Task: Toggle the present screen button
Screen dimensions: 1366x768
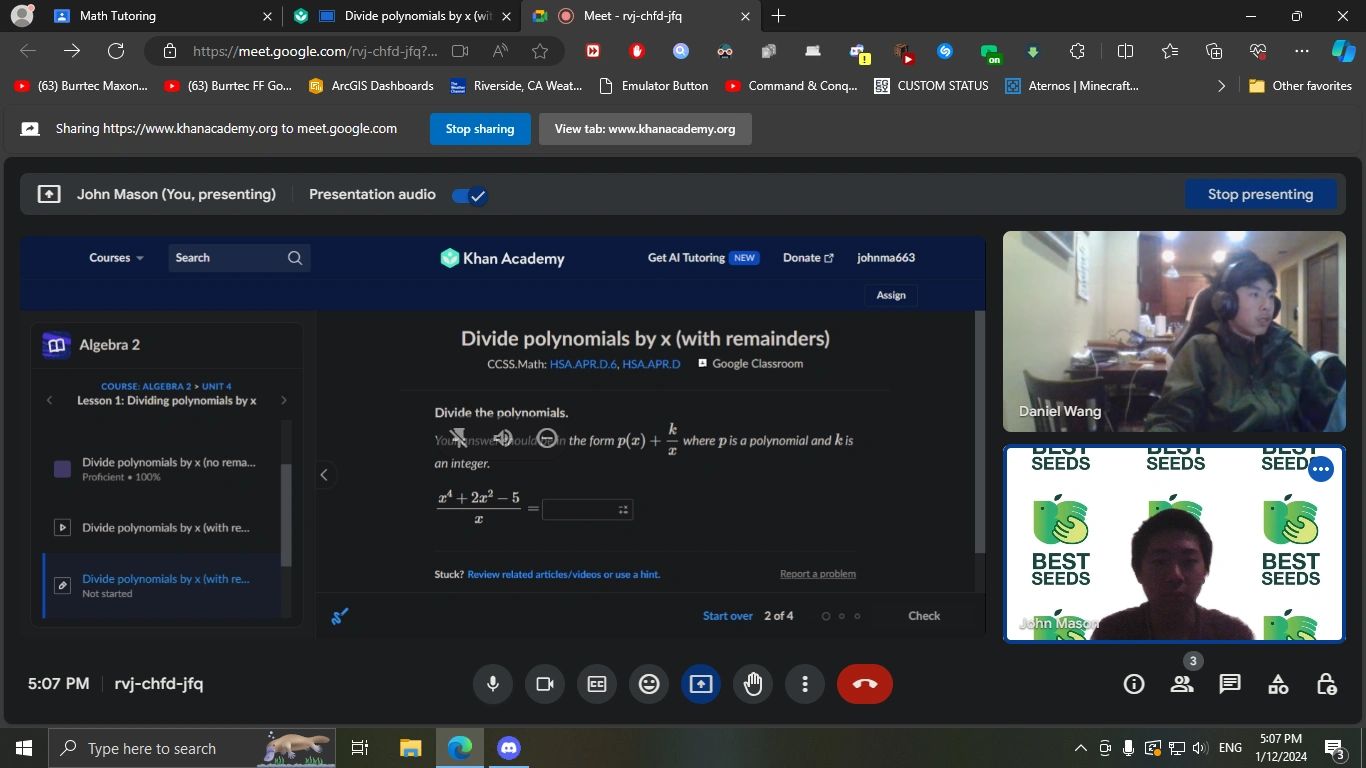Action: click(701, 684)
